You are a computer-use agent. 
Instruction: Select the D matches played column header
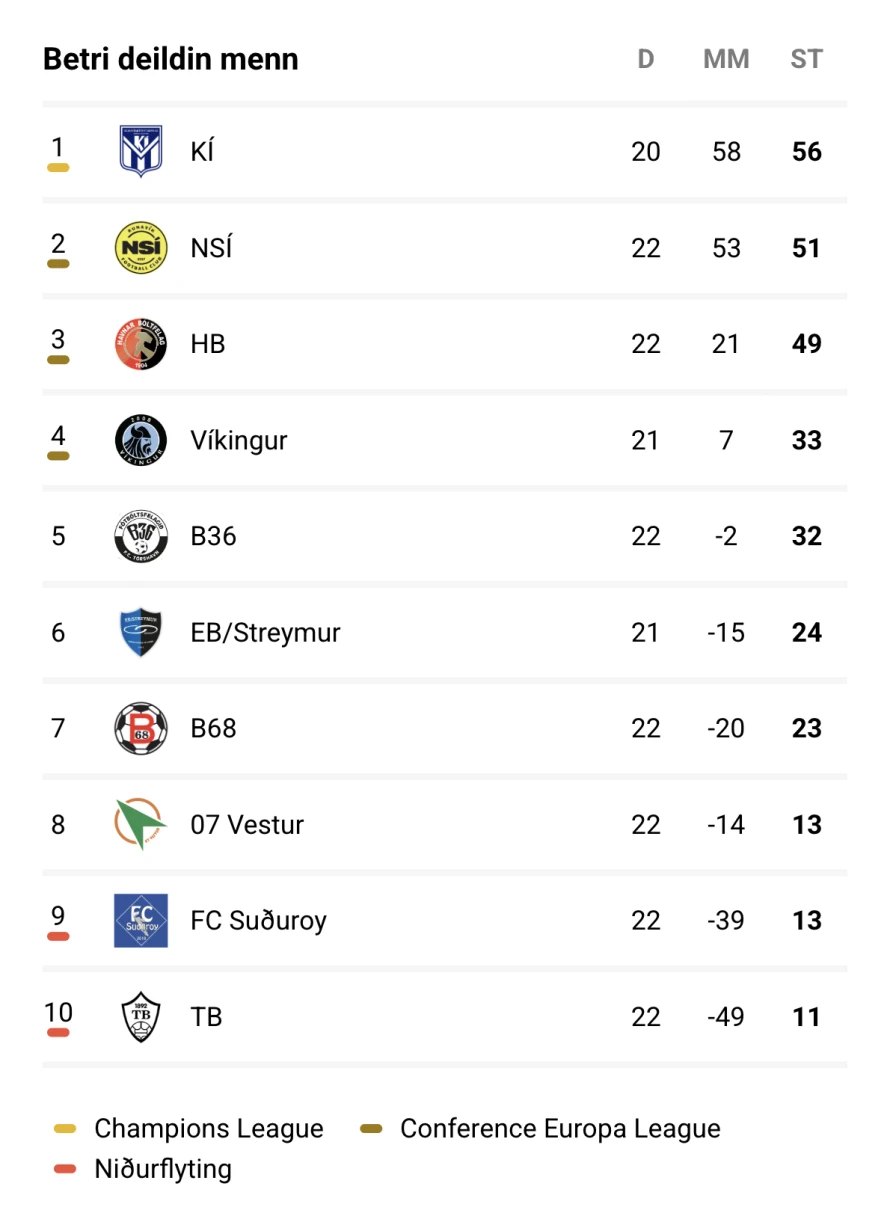coord(646,59)
